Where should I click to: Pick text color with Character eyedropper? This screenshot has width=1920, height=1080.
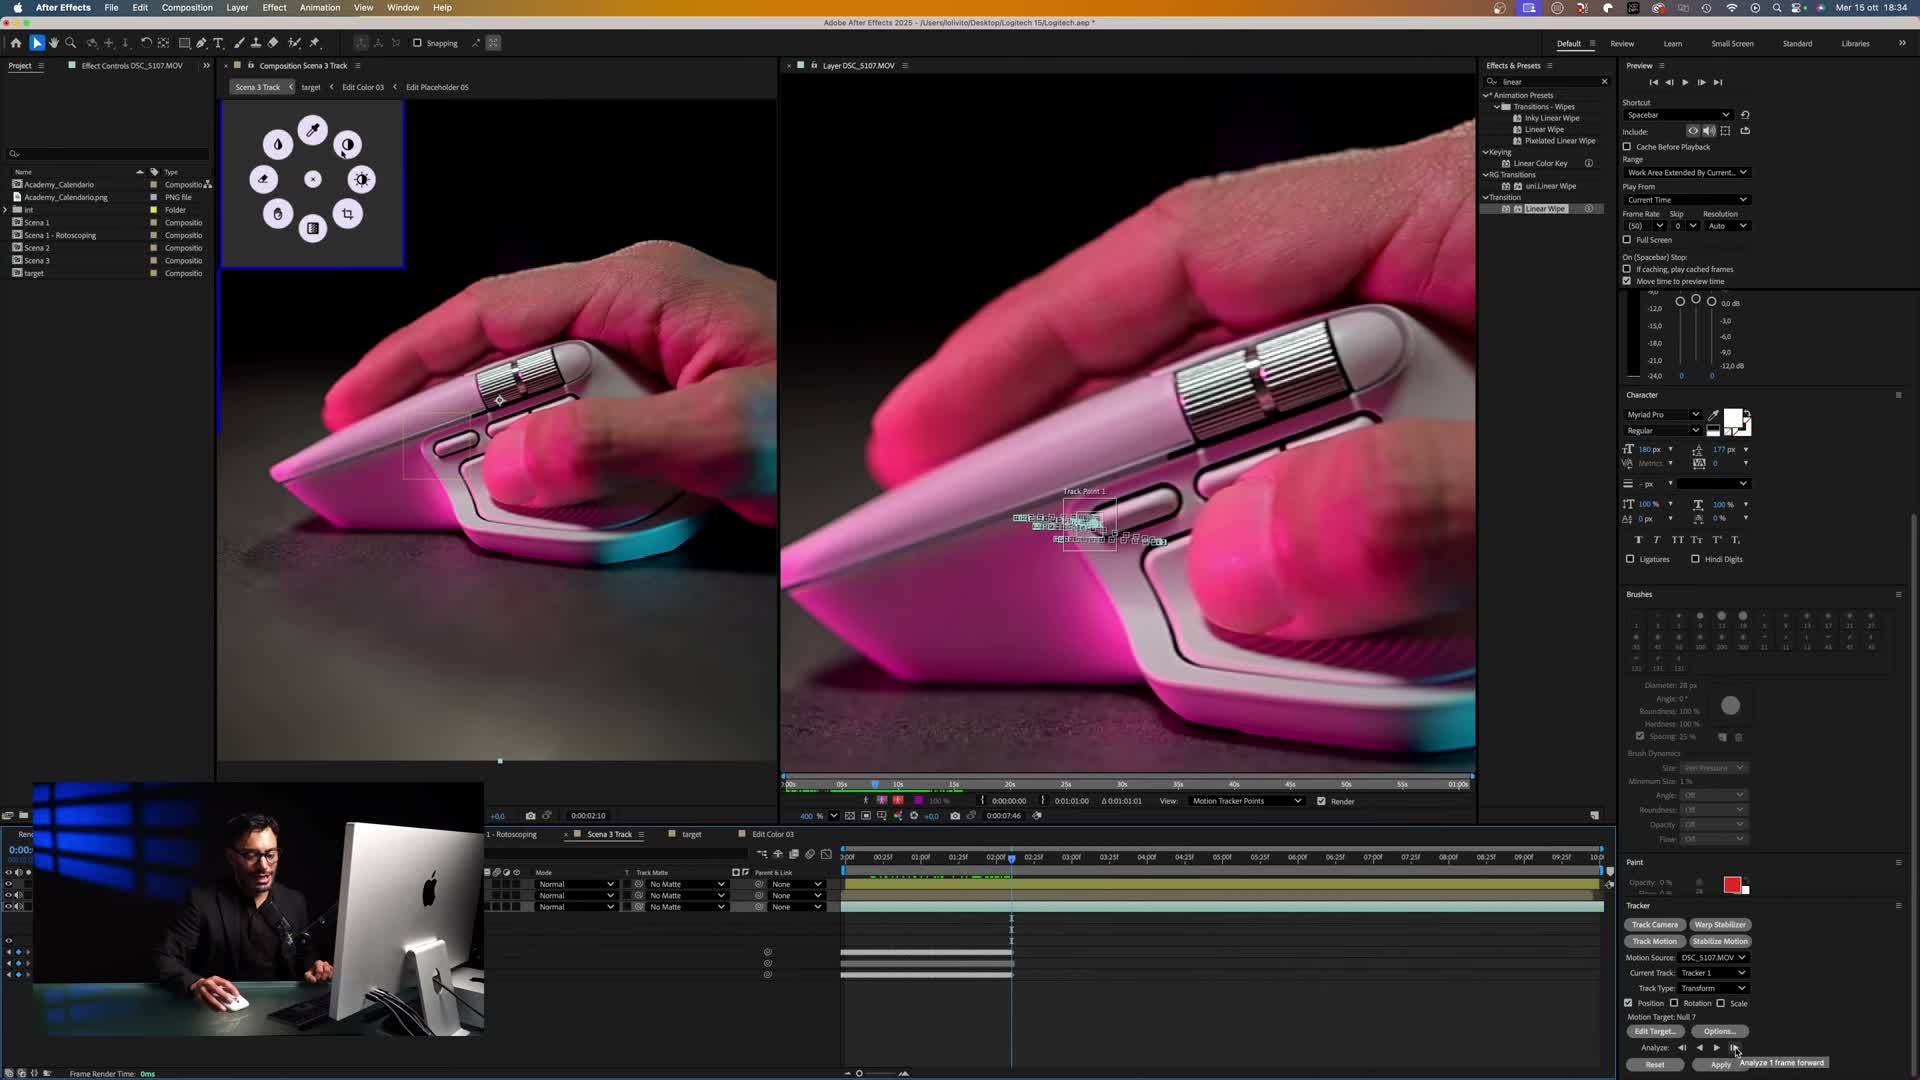pyautogui.click(x=1713, y=415)
